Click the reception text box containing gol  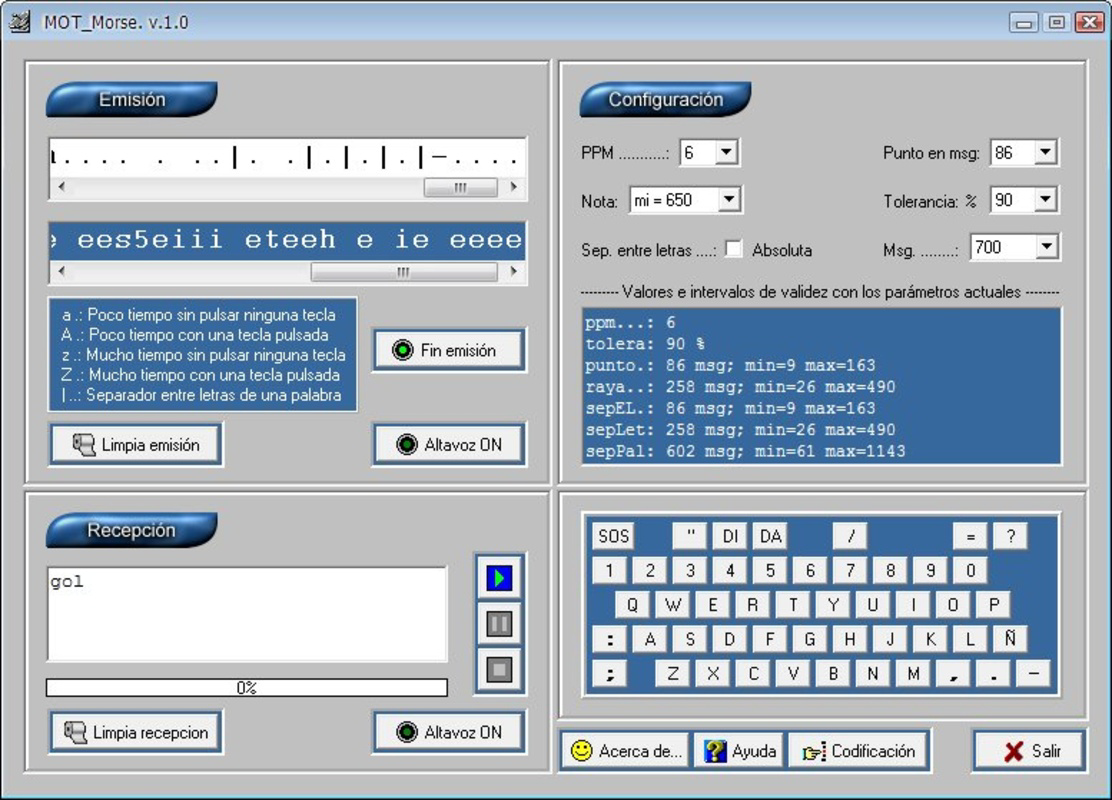pyautogui.click(x=247, y=614)
